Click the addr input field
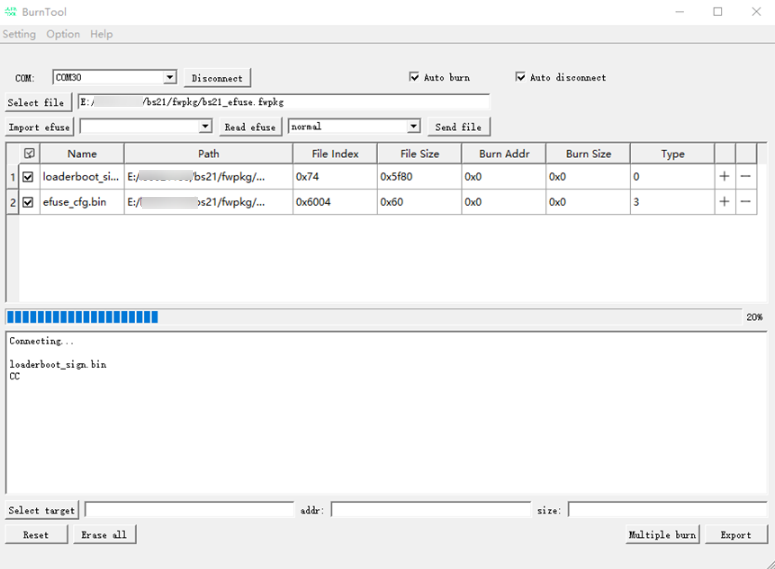Screen dimensions: 775x569 tap(430, 510)
